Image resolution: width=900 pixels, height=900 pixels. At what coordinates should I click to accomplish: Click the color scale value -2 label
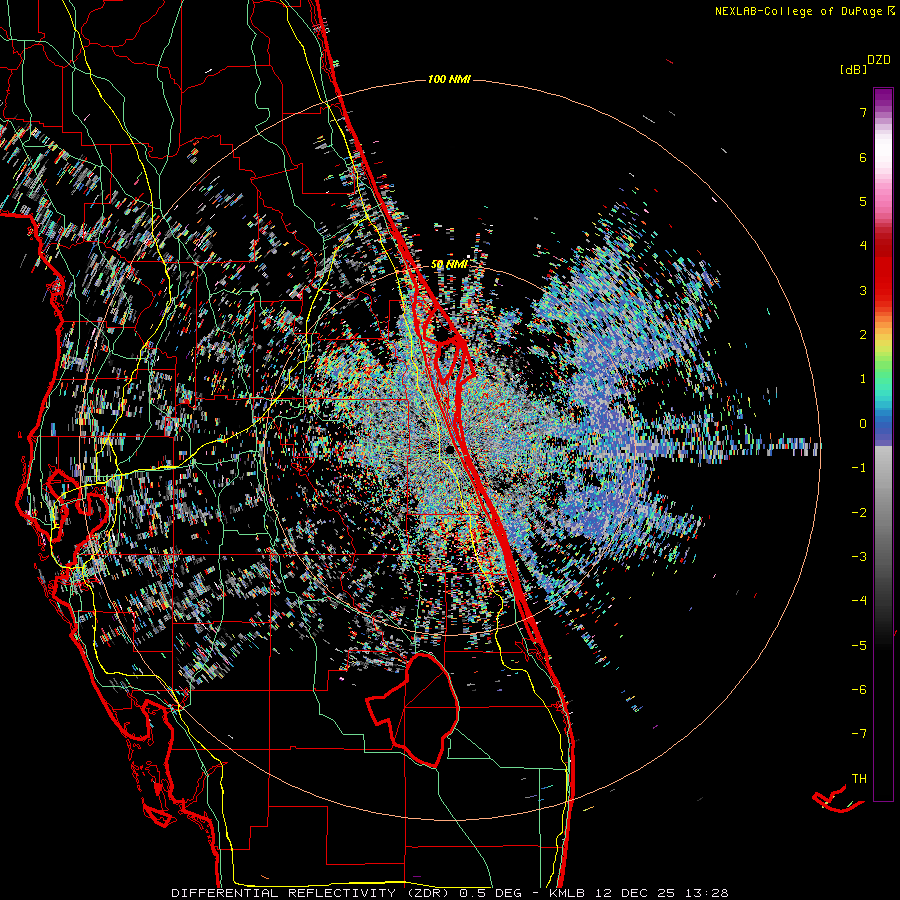click(859, 513)
